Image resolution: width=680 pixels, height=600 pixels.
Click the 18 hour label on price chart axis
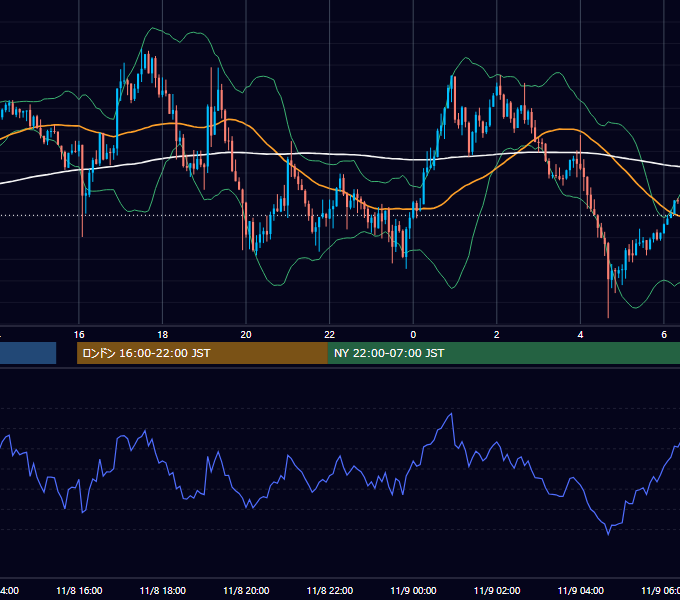[x=163, y=335]
